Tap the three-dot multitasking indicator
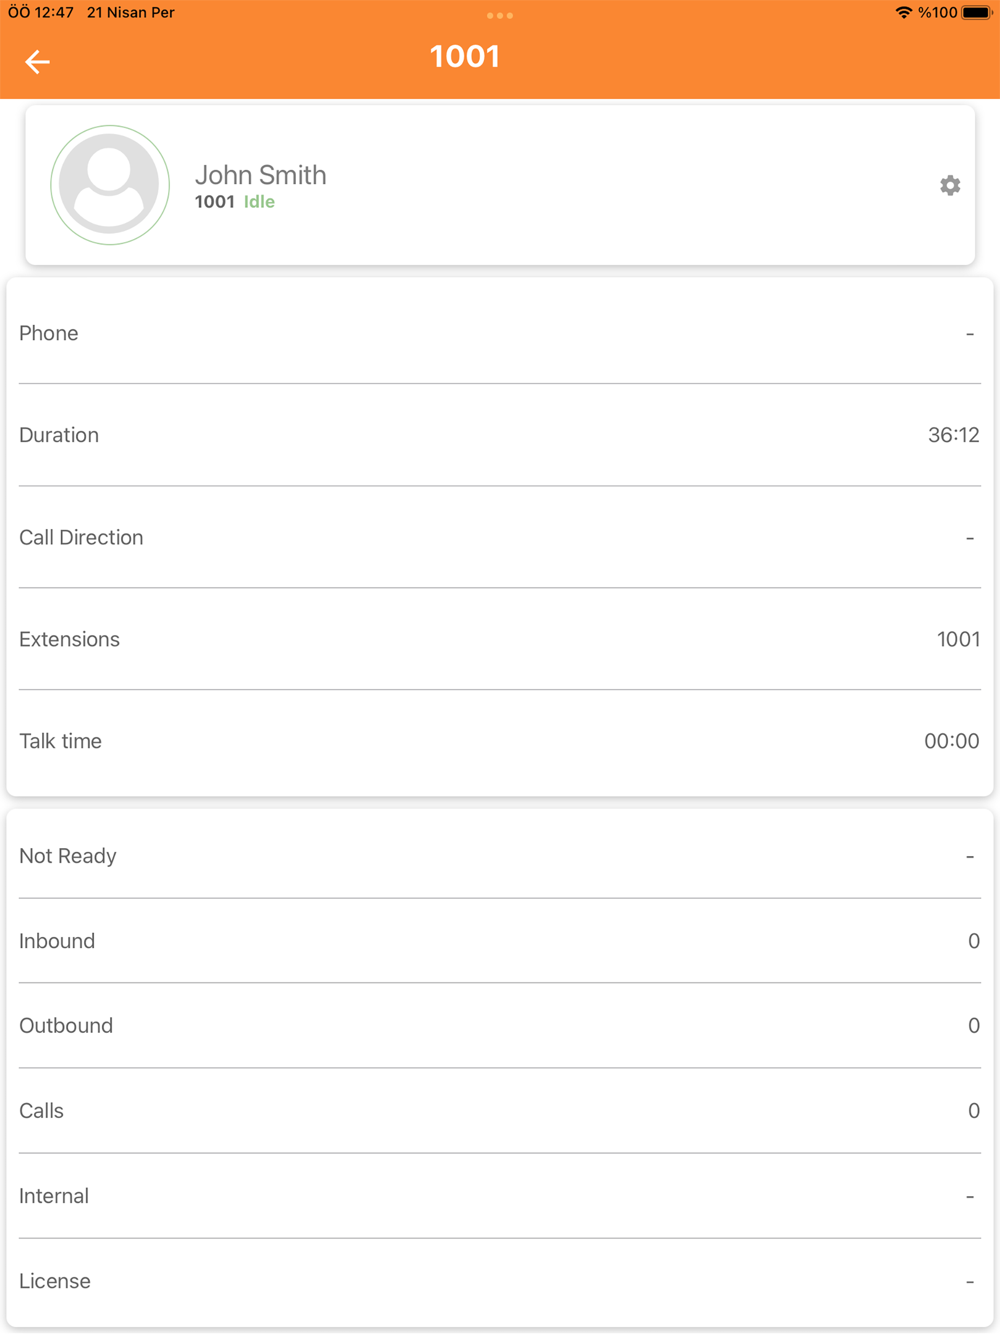 click(x=500, y=15)
